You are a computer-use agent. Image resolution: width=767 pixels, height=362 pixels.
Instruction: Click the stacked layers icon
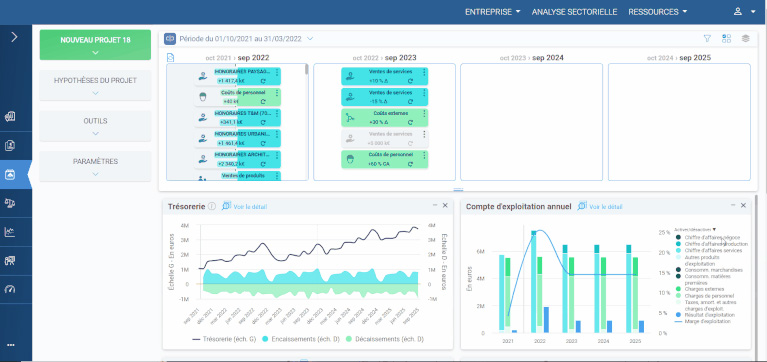pos(745,38)
